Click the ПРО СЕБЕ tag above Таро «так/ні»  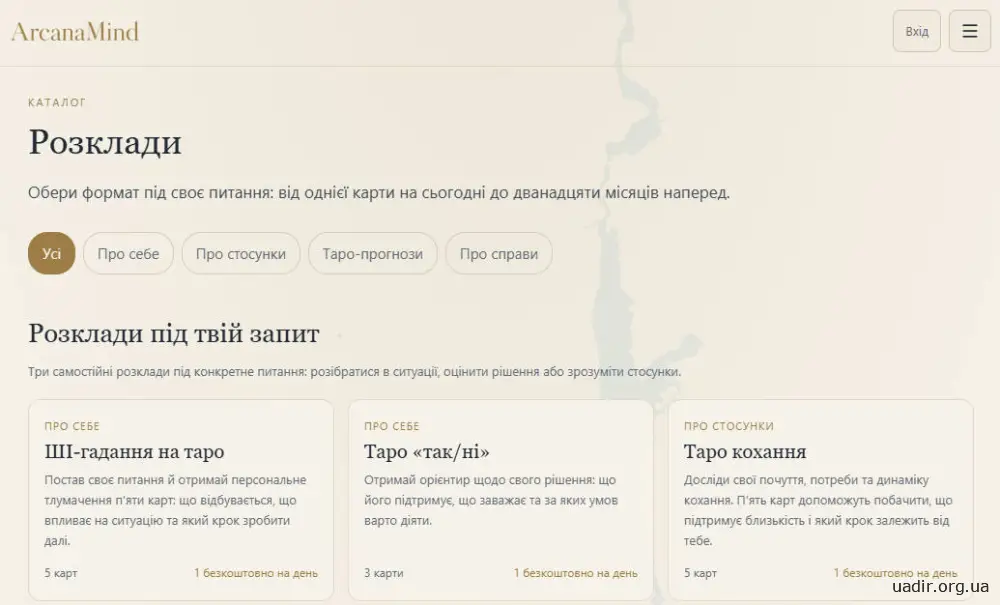click(x=392, y=426)
